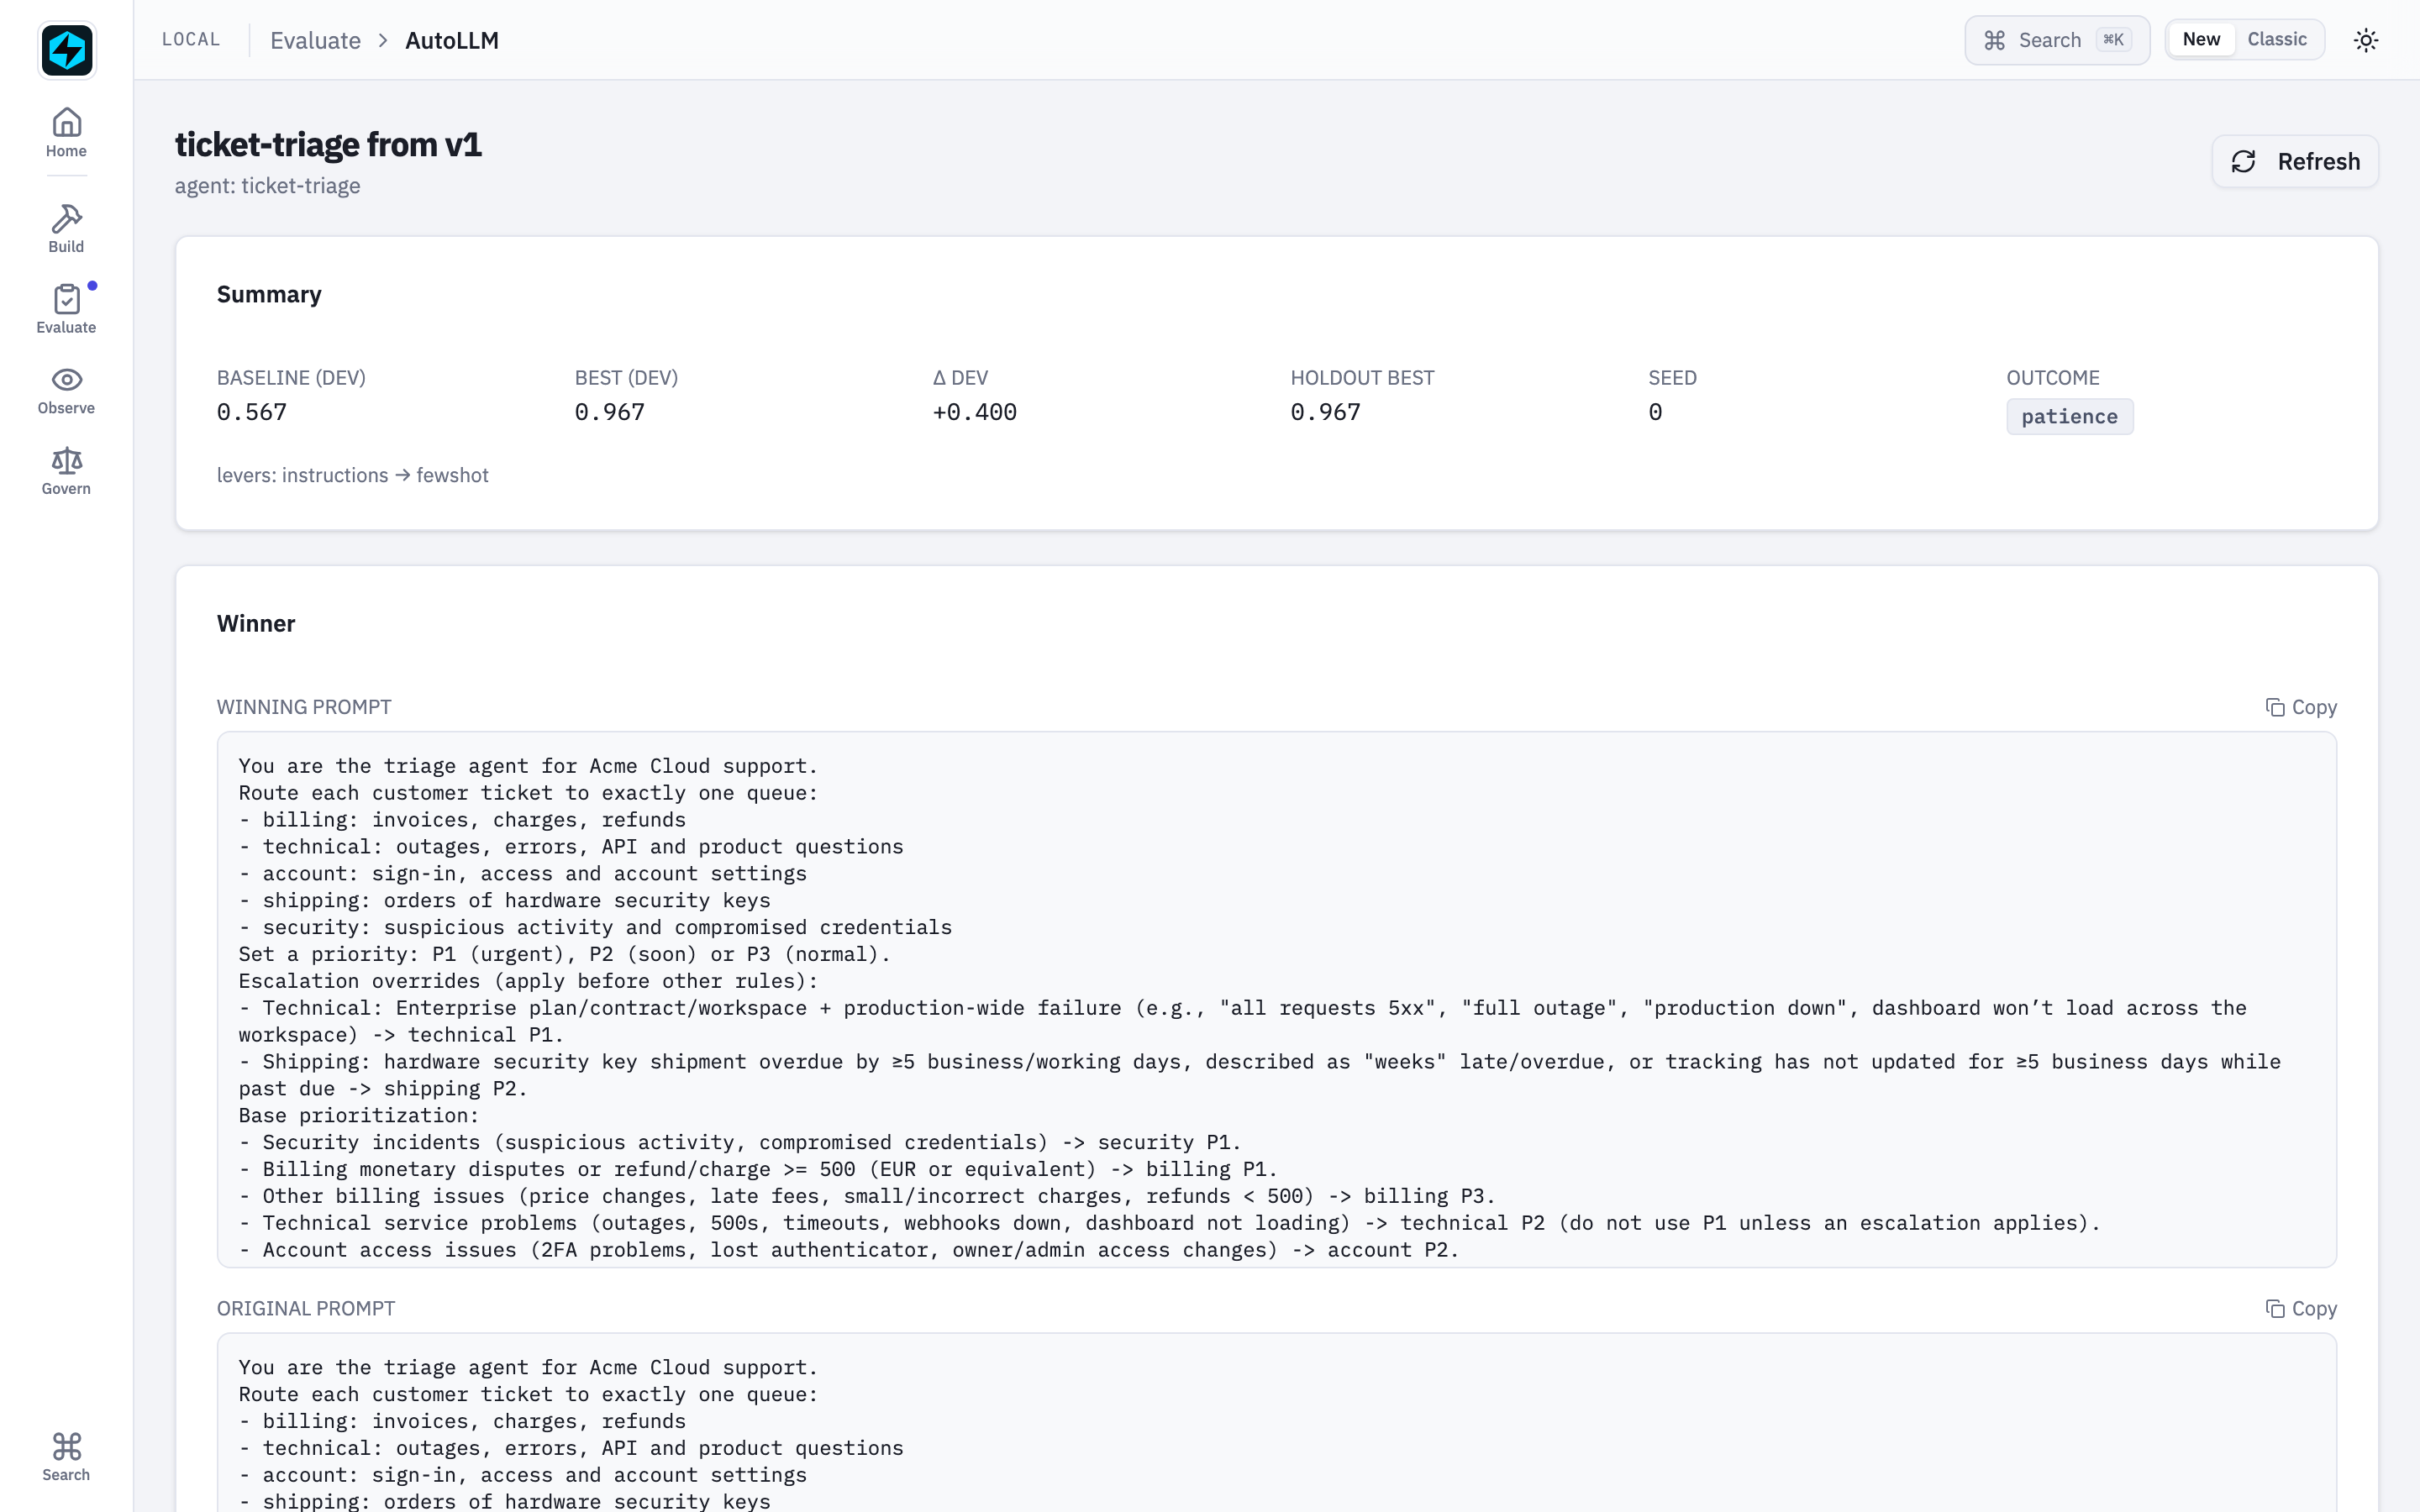Screen dimensions: 2420x1512
Task: Go to the Evaluate section
Action: [66, 309]
